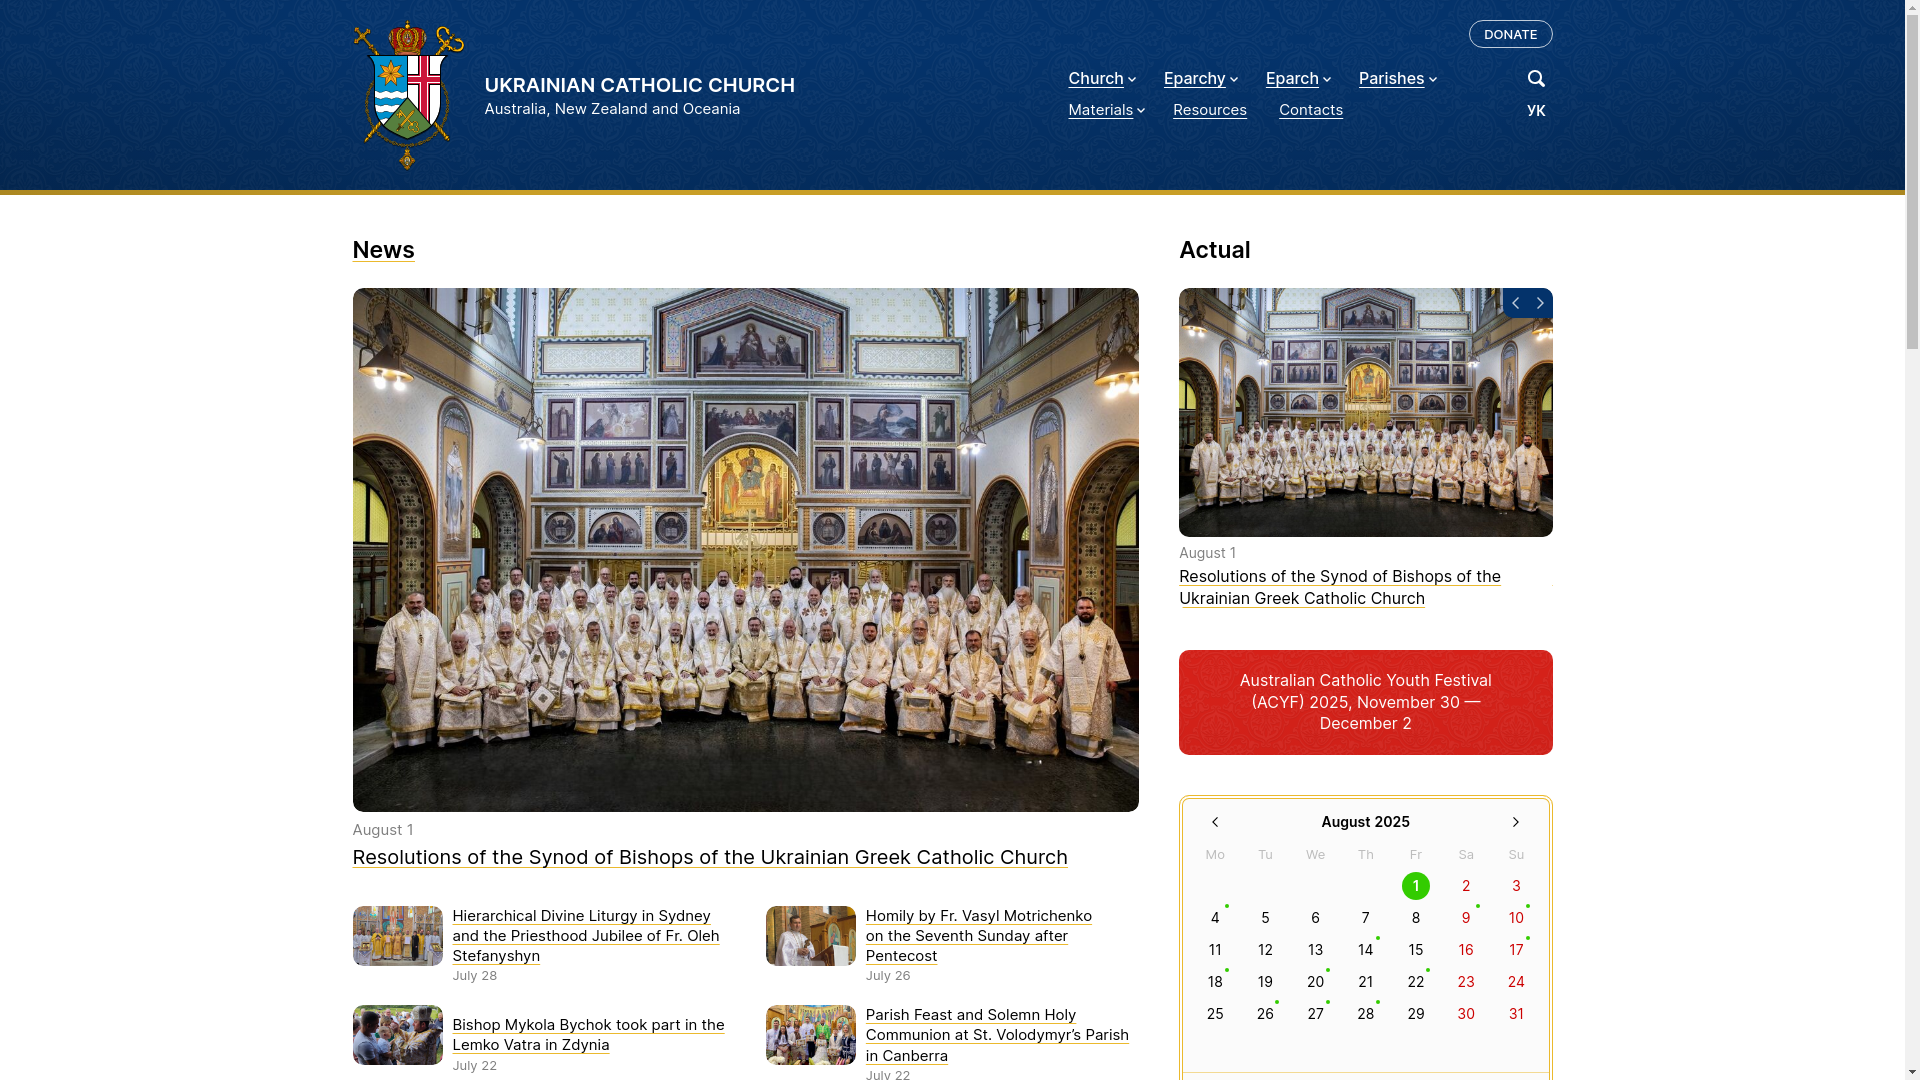This screenshot has height=1080, width=1920.
Task: Select August 18 in the calendar
Action: click(1215, 982)
